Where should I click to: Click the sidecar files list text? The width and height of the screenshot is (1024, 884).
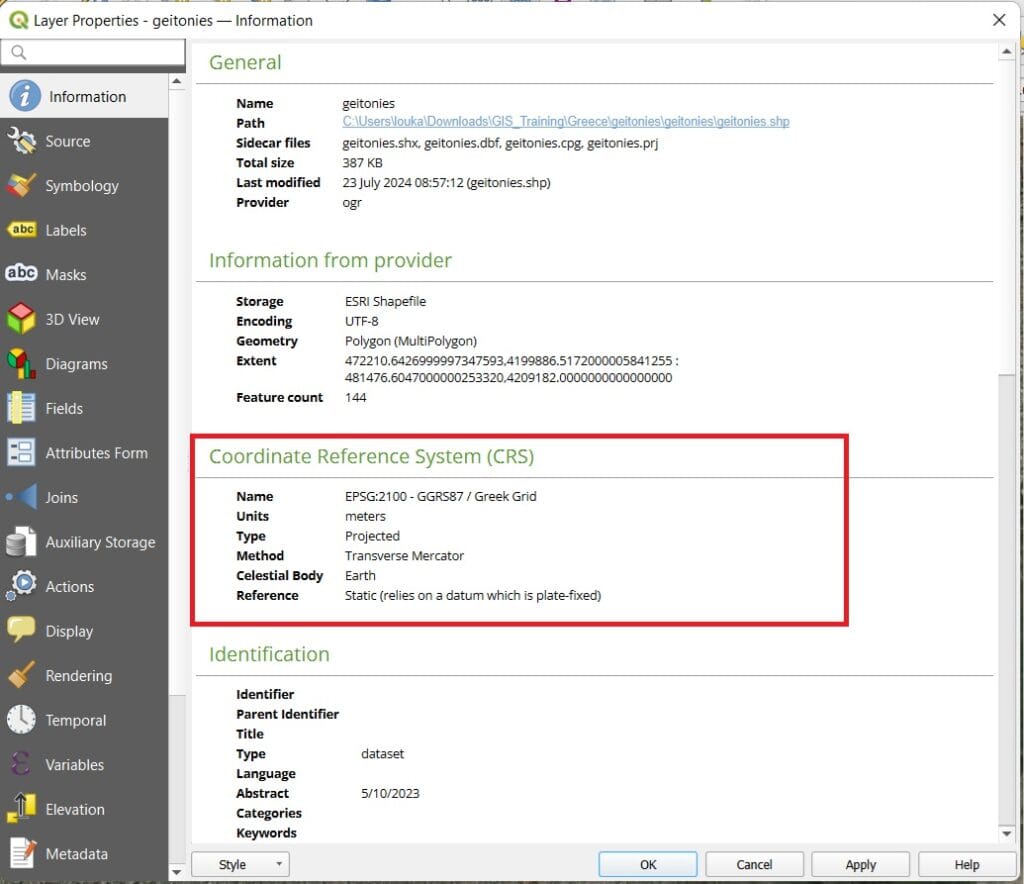(x=500, y=143)
